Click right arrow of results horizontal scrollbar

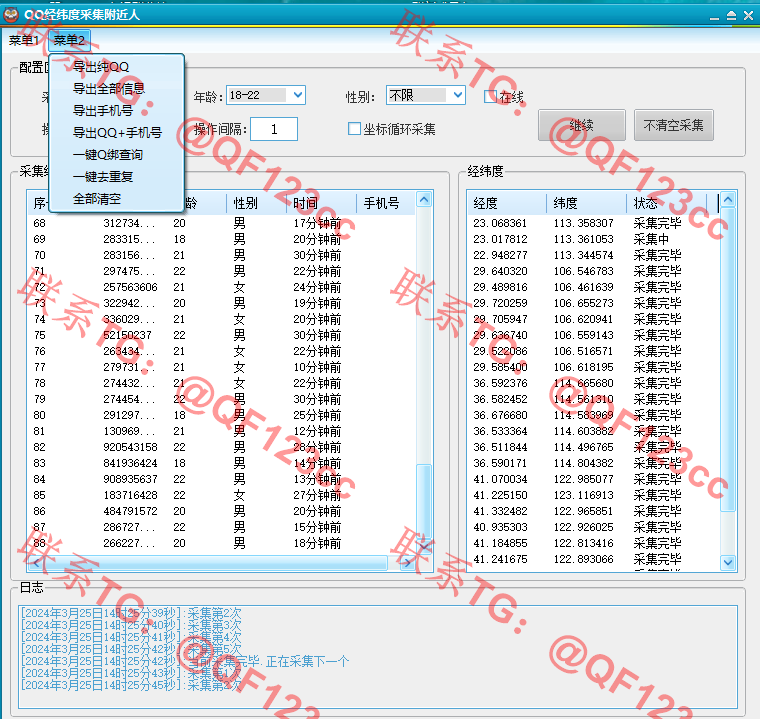pyautogui.click(x=408, y=563)
